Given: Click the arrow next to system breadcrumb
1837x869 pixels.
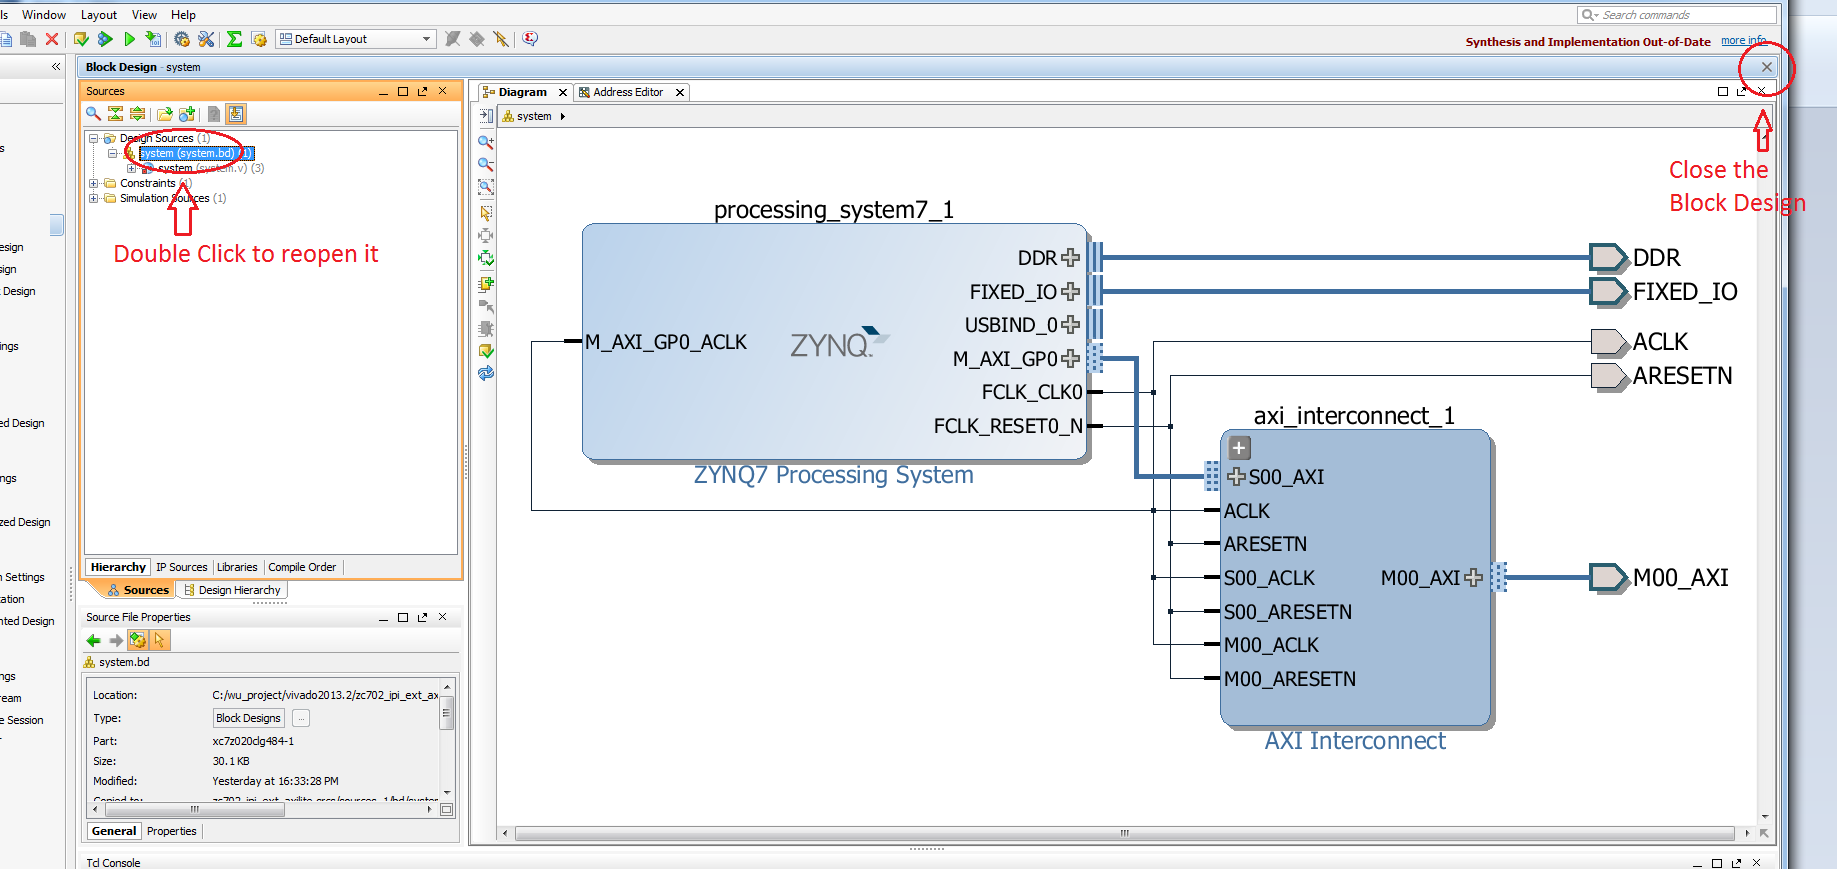Looking at the screenshot, I should [563, 116].
